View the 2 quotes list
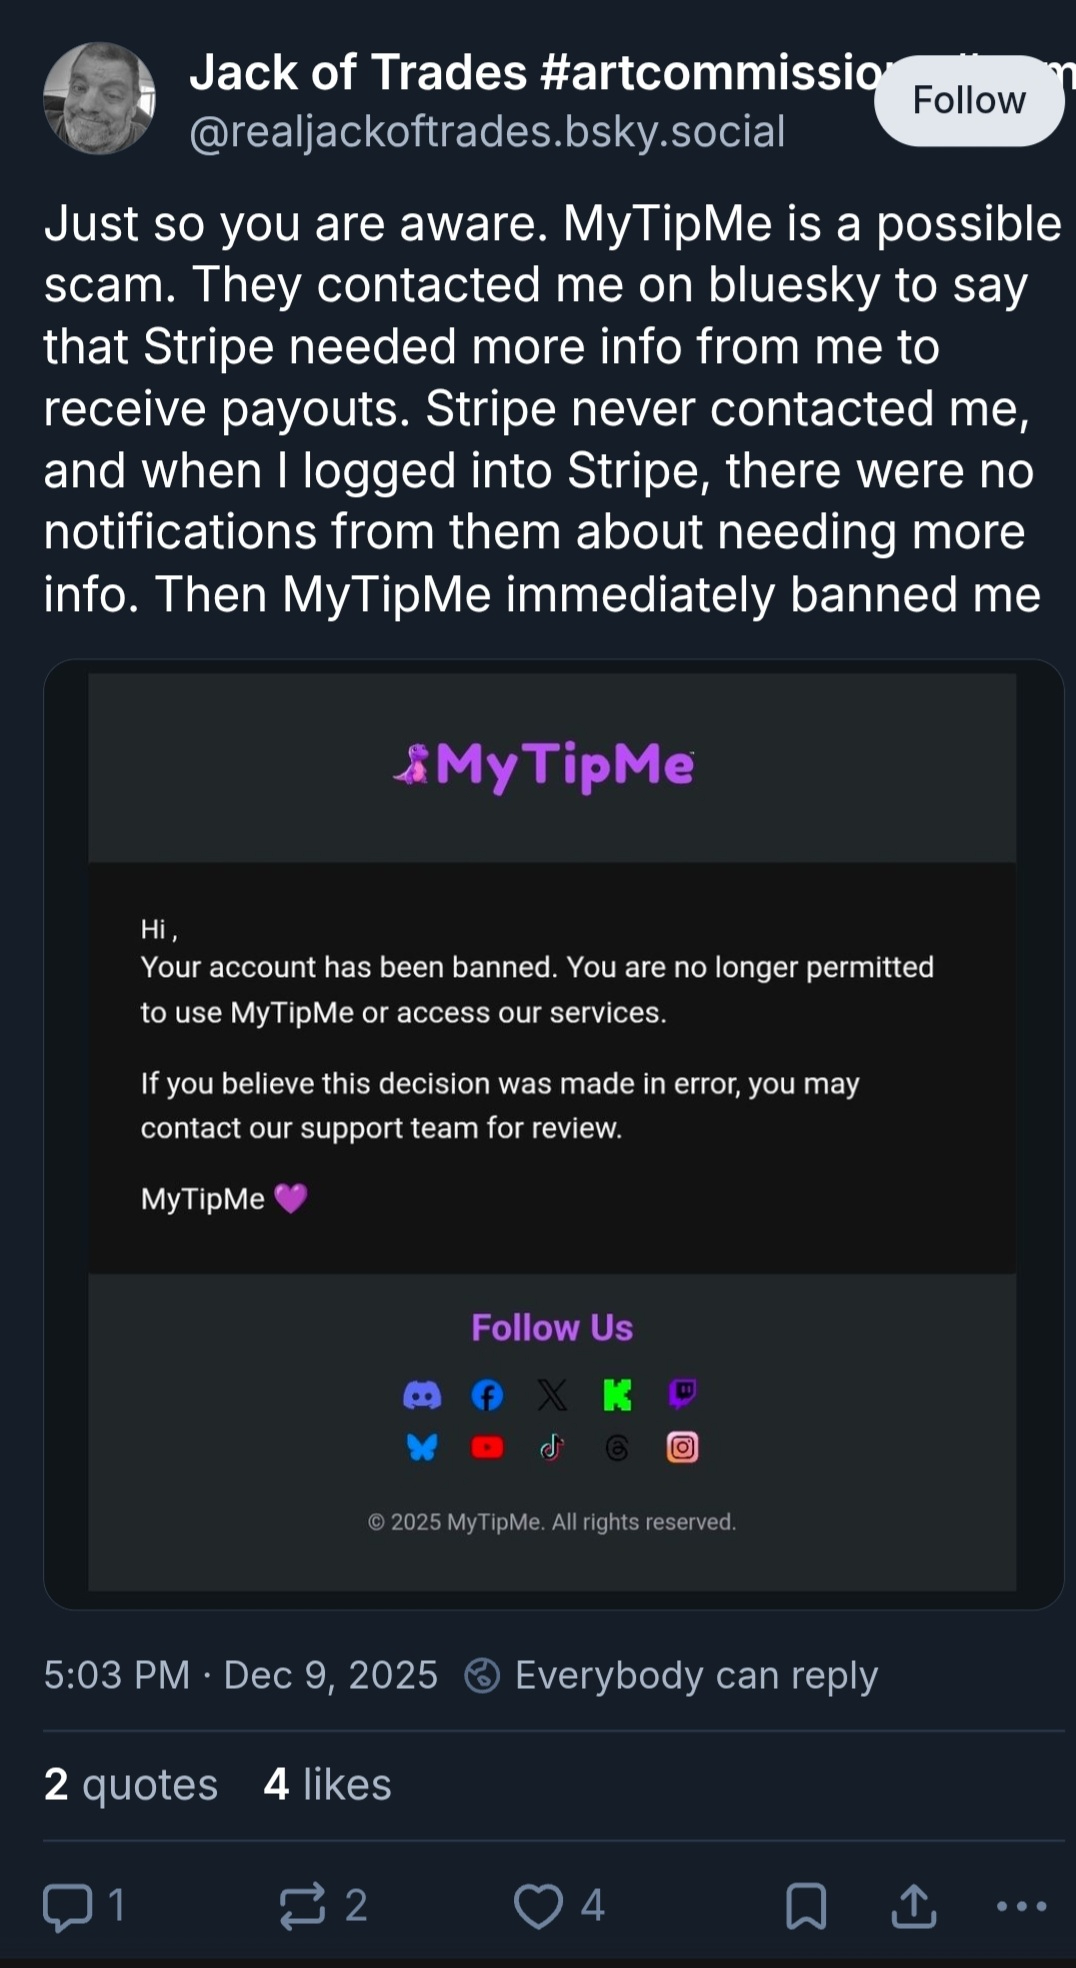Screen dimensions: 1076x1968 pos(131,1785)
